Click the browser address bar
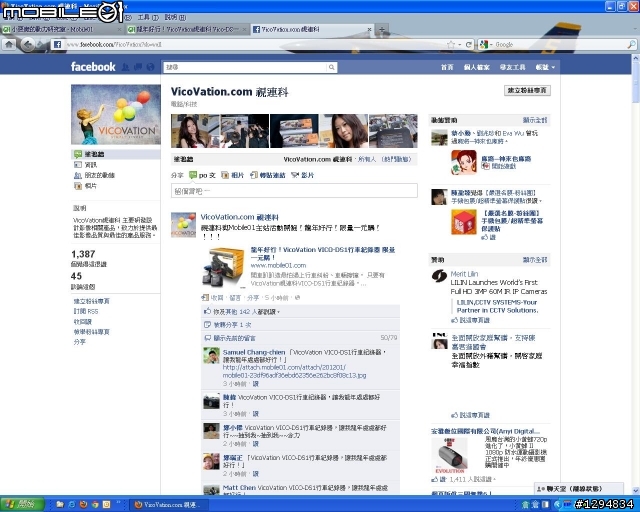The height and width of the screenshot is (512, 640). [255, 45]
